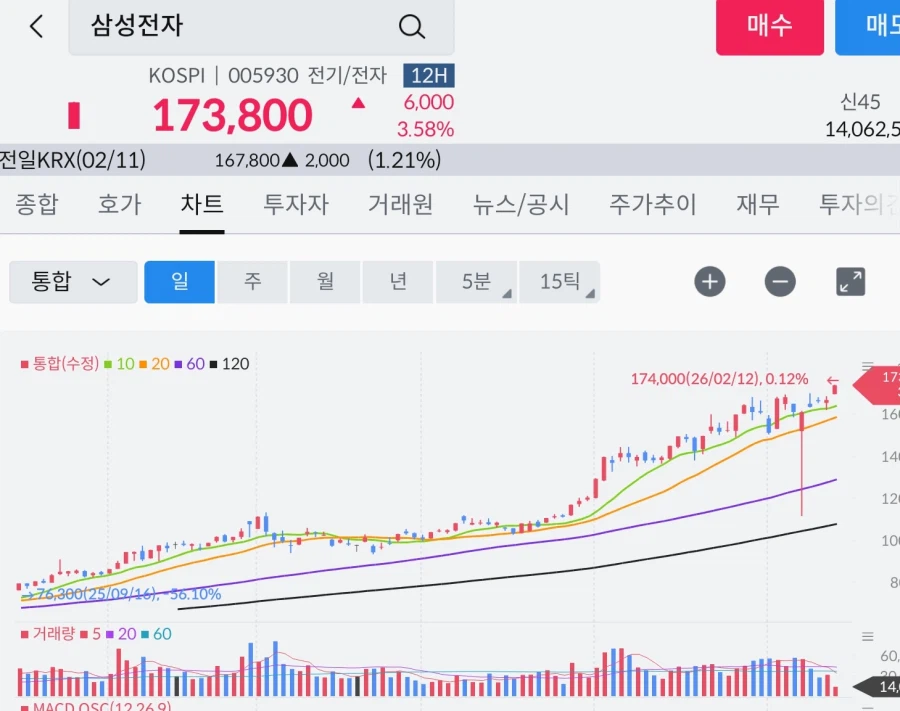This screenshot has height=711, width=900.
Task: Tap the back arrow icon
Action: 36,27
